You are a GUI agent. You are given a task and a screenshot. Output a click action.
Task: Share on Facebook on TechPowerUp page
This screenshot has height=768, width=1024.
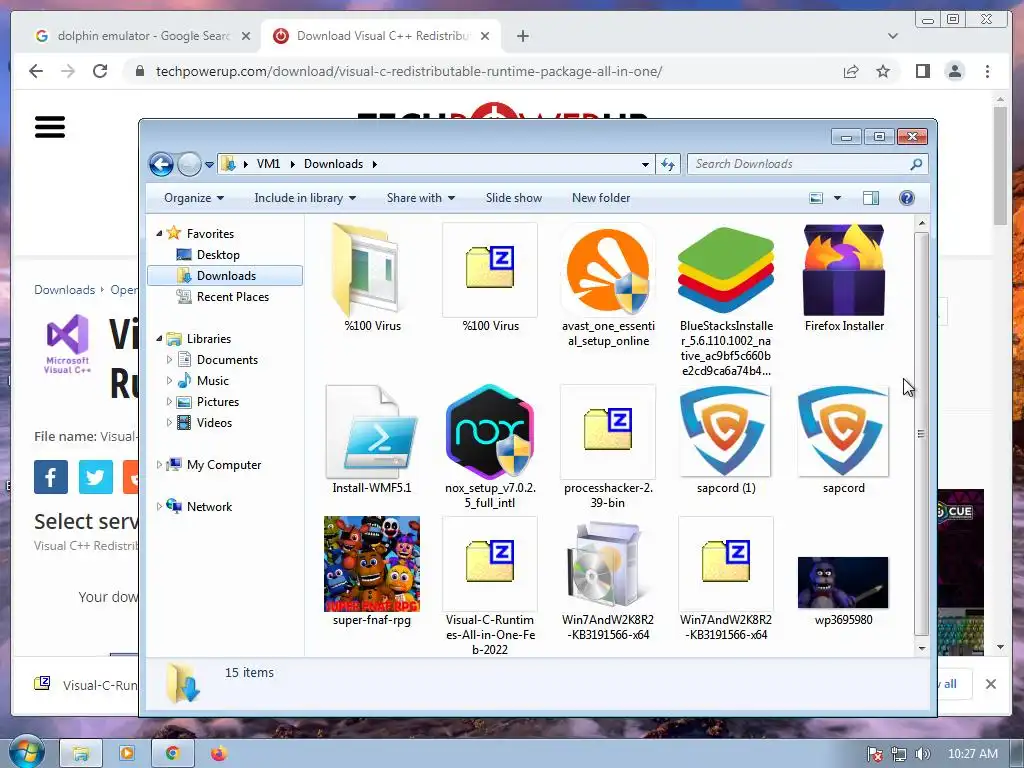pos(51,477)
